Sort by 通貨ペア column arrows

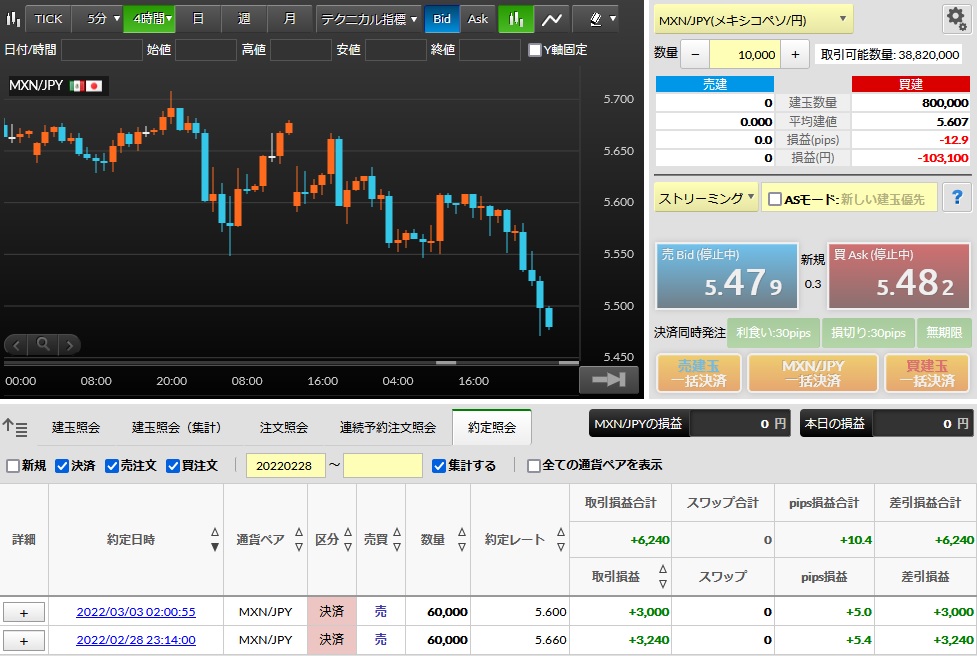coord(299,540)
